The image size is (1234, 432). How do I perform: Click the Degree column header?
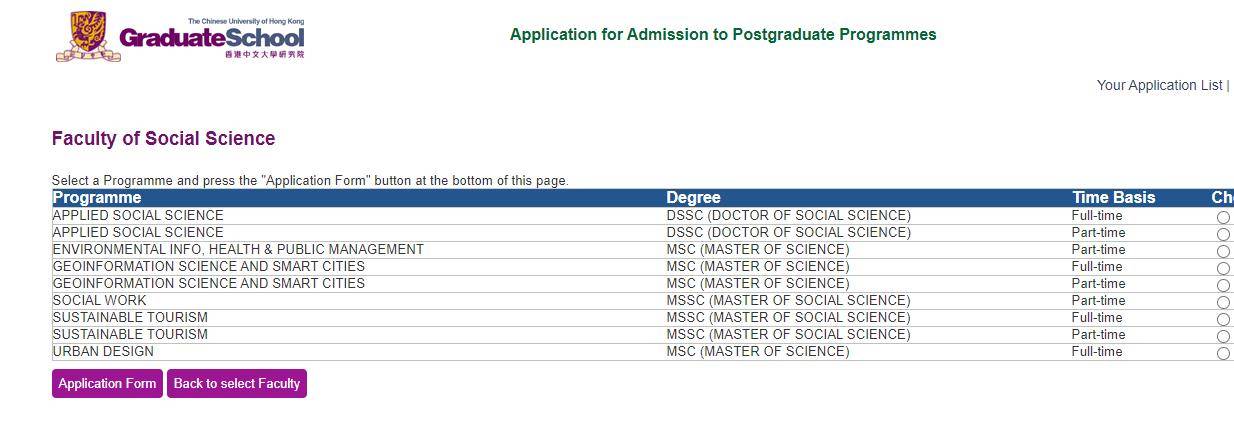point(693,197)
